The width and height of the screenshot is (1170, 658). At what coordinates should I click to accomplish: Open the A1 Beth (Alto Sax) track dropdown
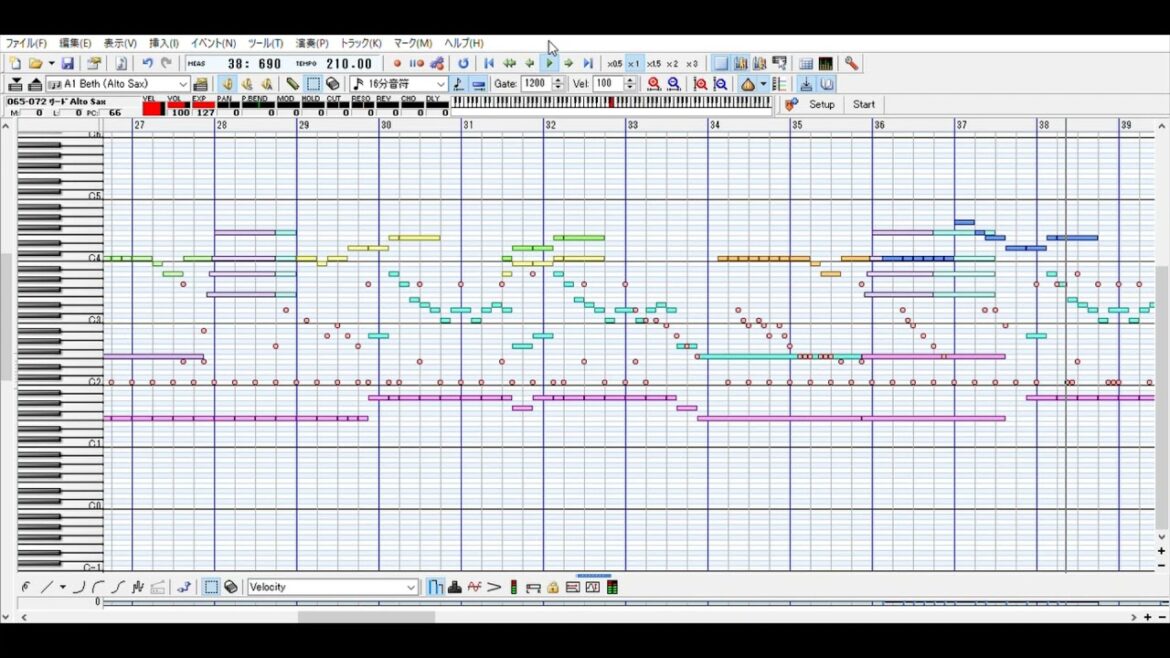183,84
